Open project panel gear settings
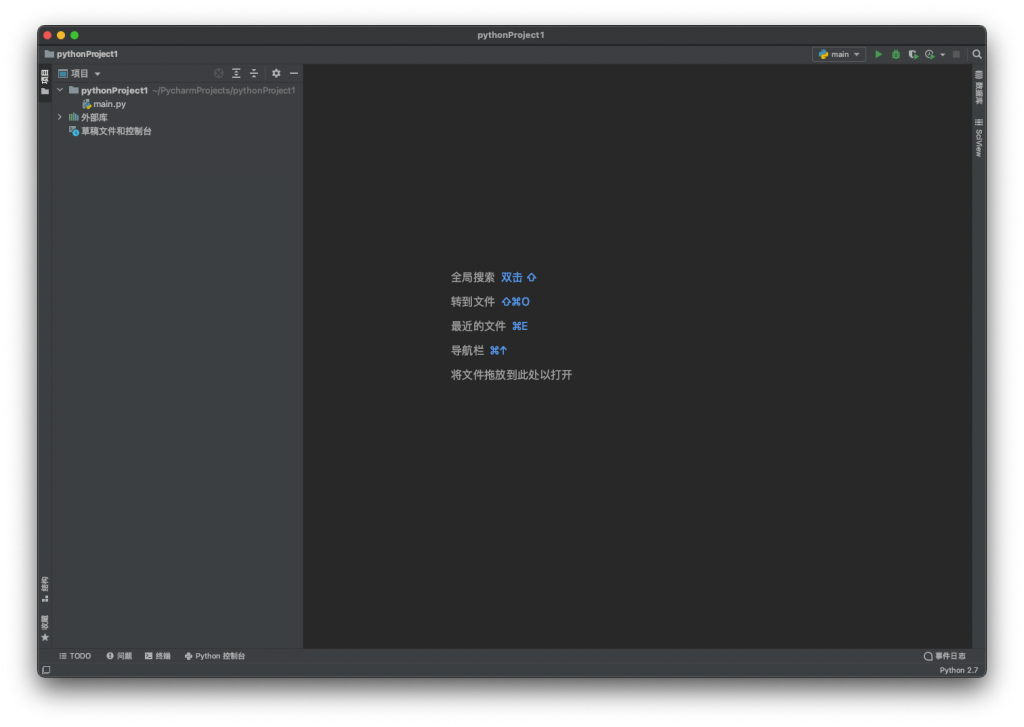 tap(276, 73)
